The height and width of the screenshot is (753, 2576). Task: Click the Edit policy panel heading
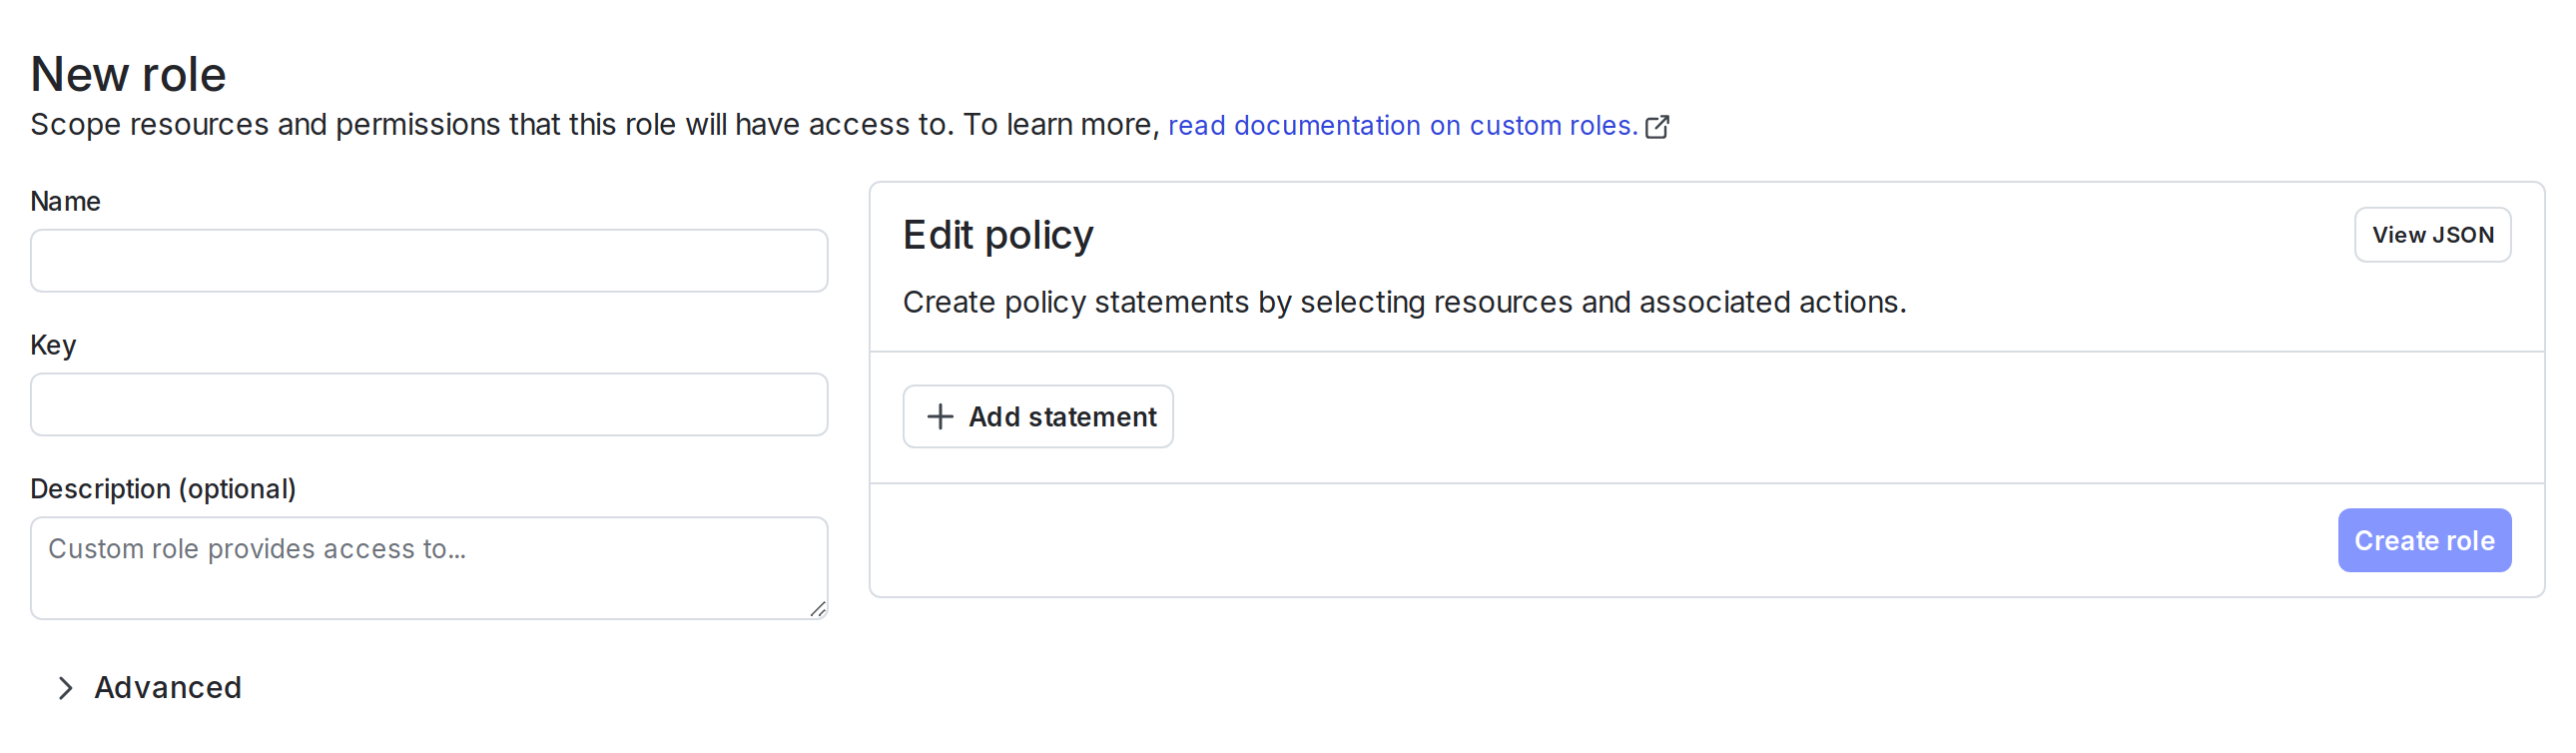[997, 235]
